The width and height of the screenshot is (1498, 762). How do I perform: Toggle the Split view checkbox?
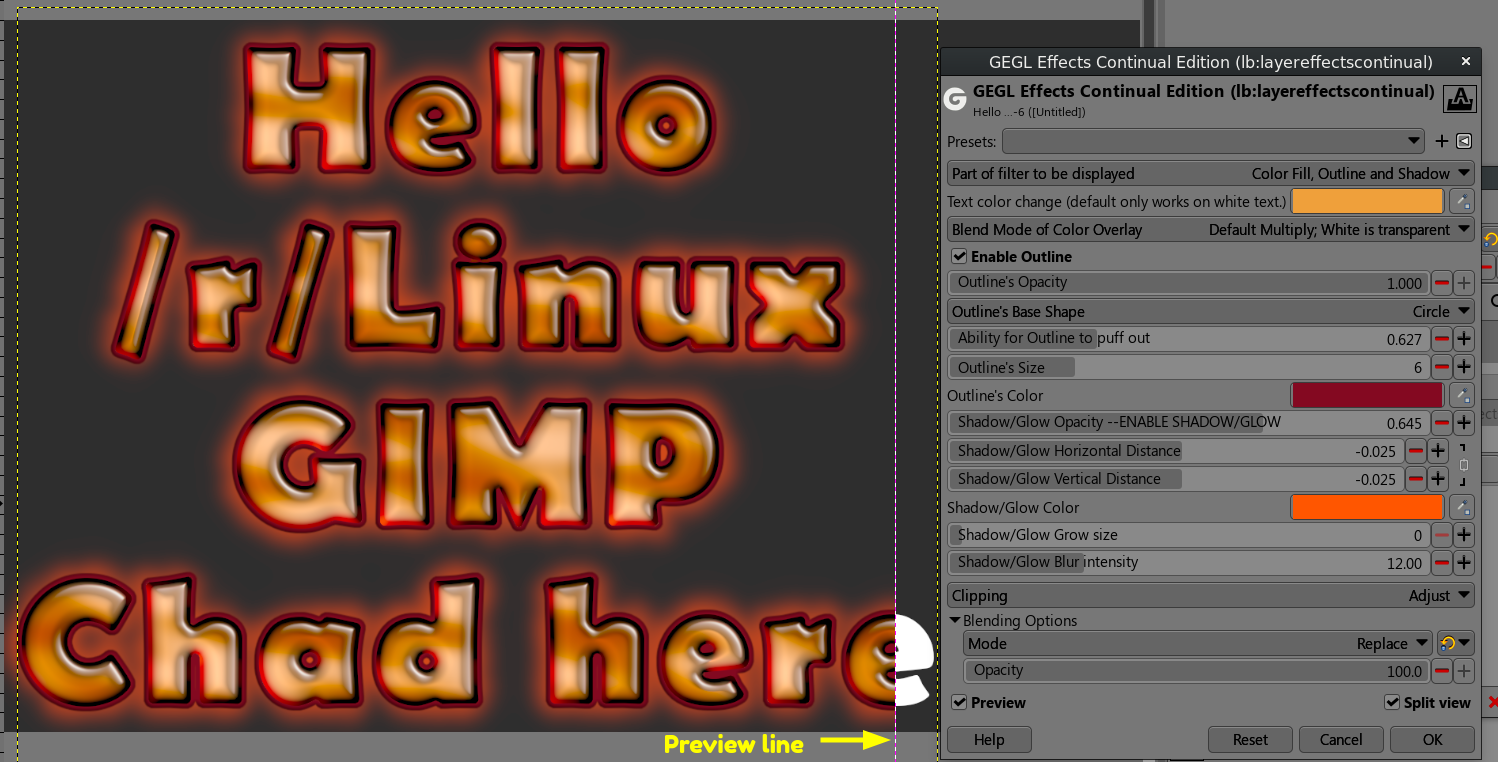click(1392, 703)
